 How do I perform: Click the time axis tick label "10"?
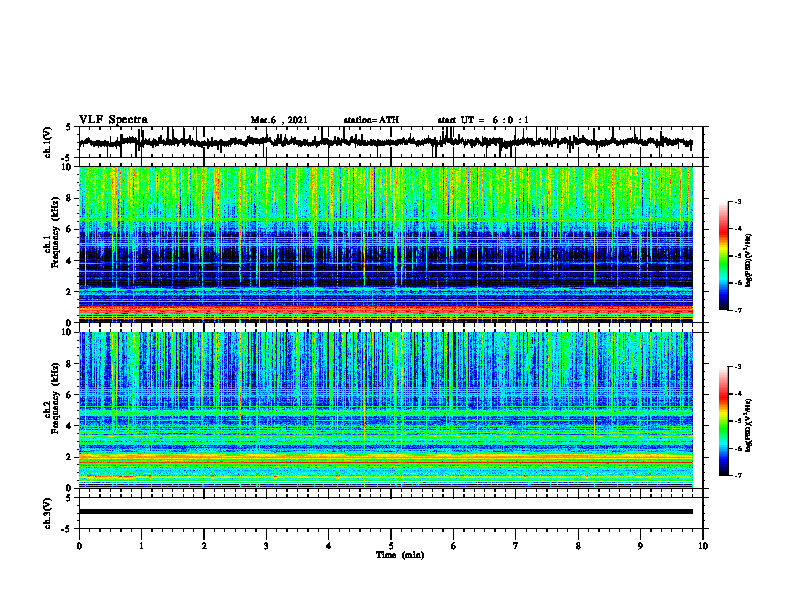(x=703, y=546)
